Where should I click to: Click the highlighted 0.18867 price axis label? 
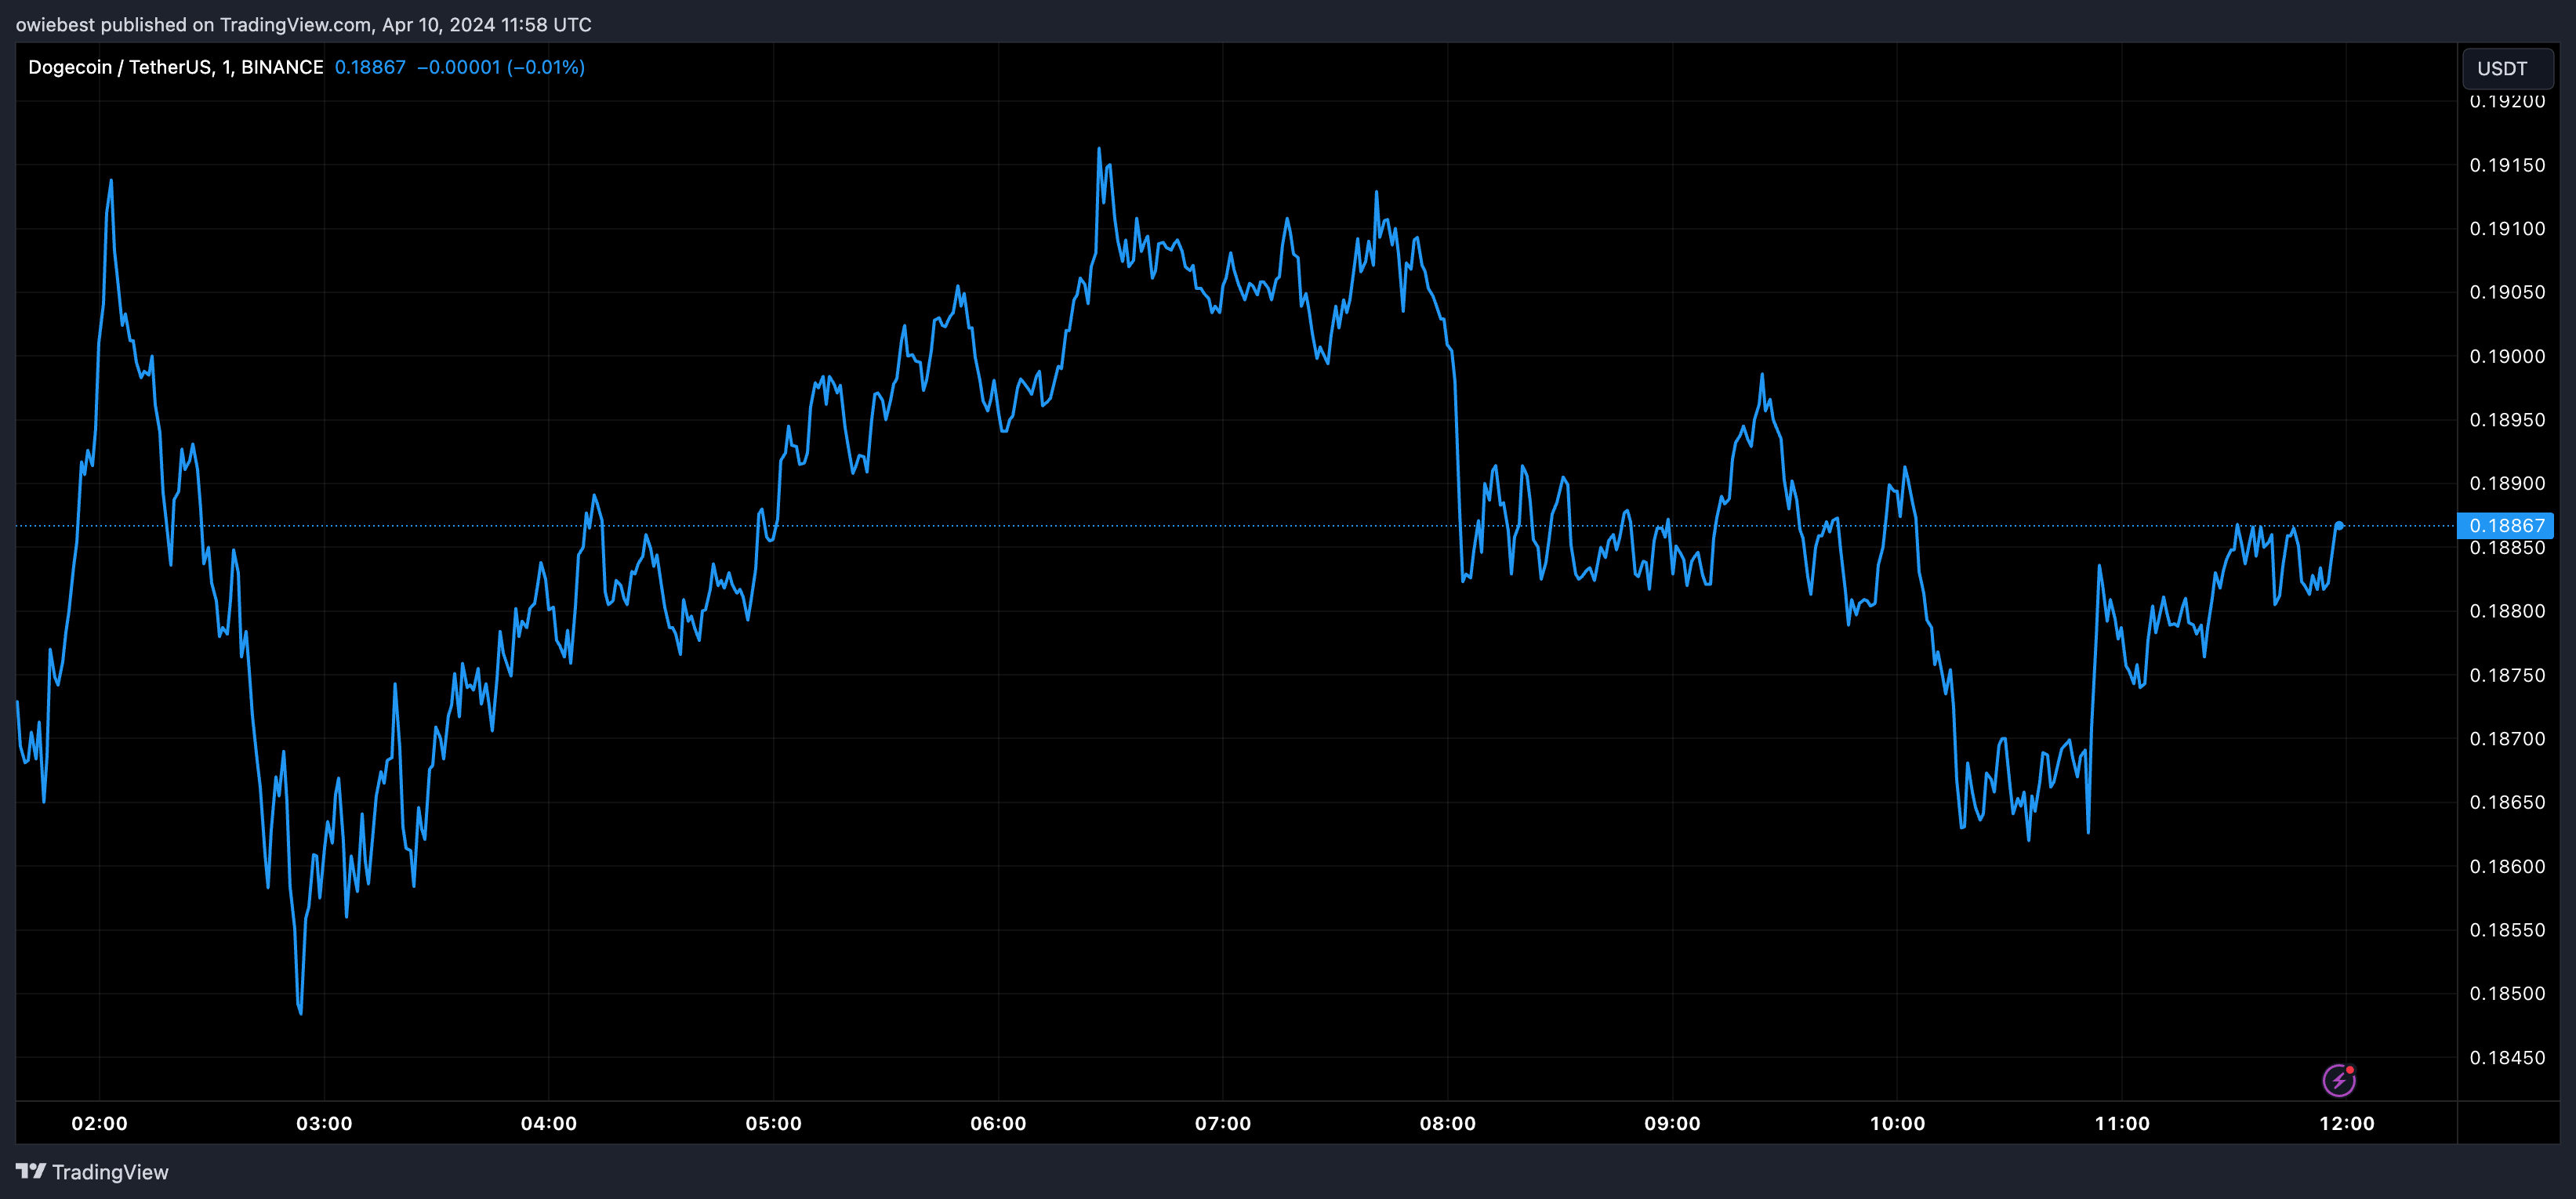2506,526
